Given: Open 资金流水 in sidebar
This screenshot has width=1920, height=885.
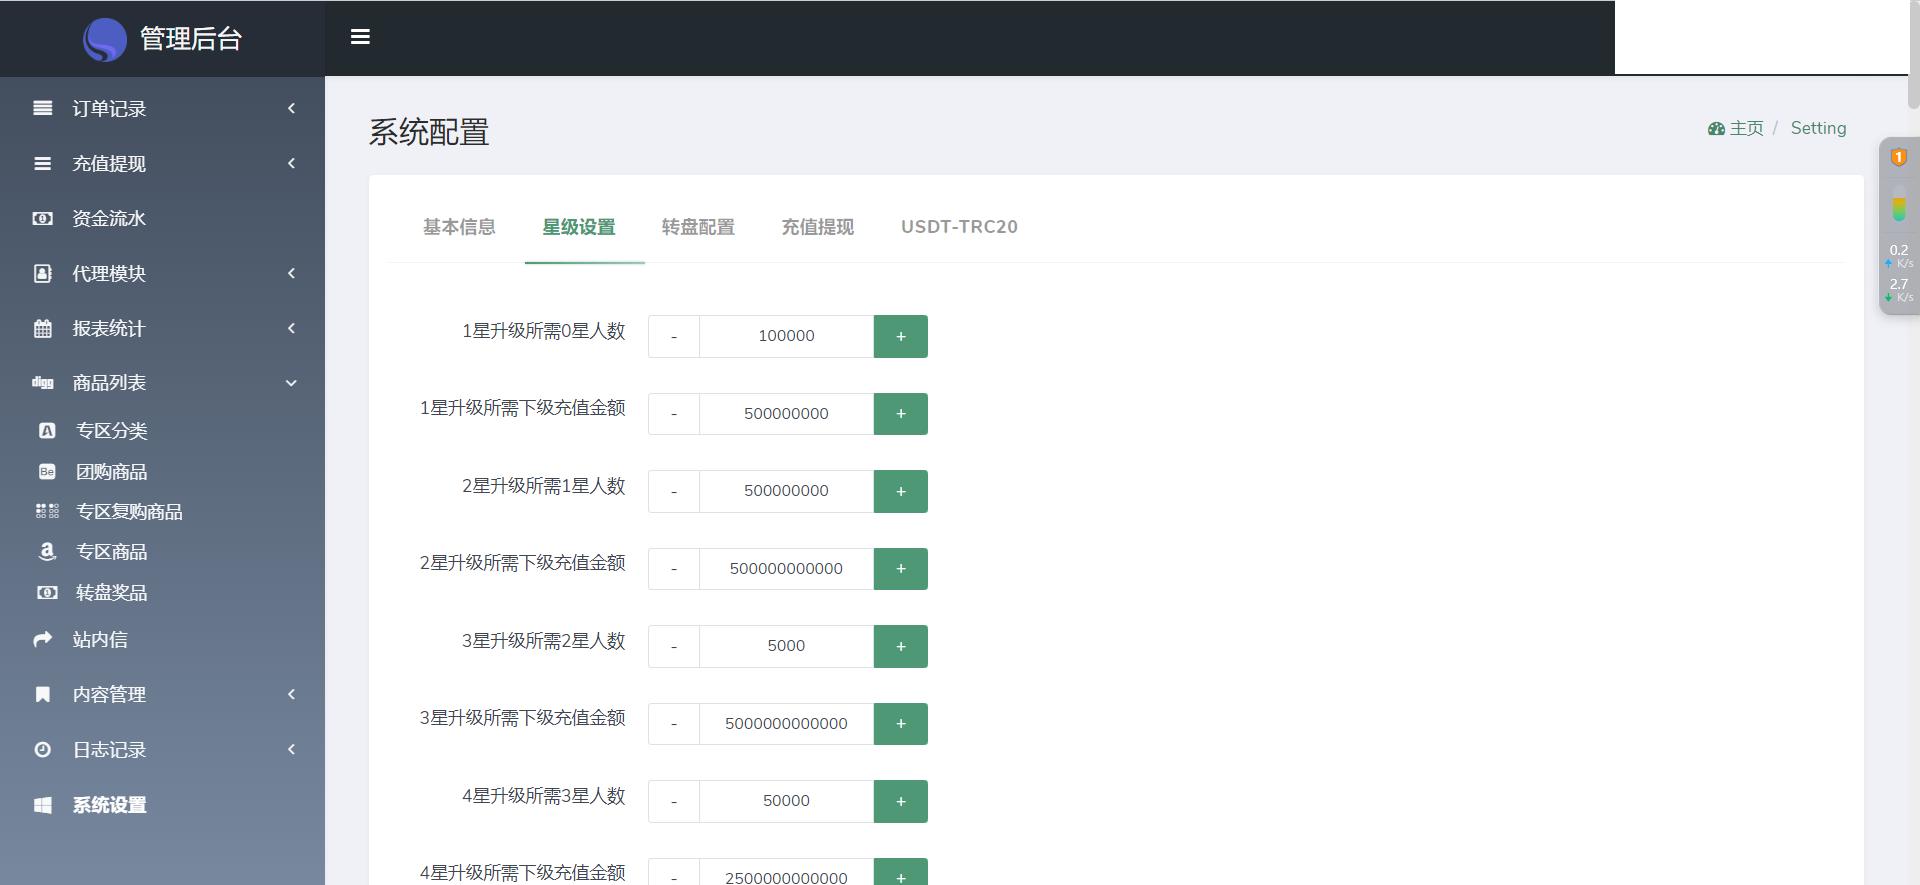Looking at the screenshot, I should coord(109,218).
